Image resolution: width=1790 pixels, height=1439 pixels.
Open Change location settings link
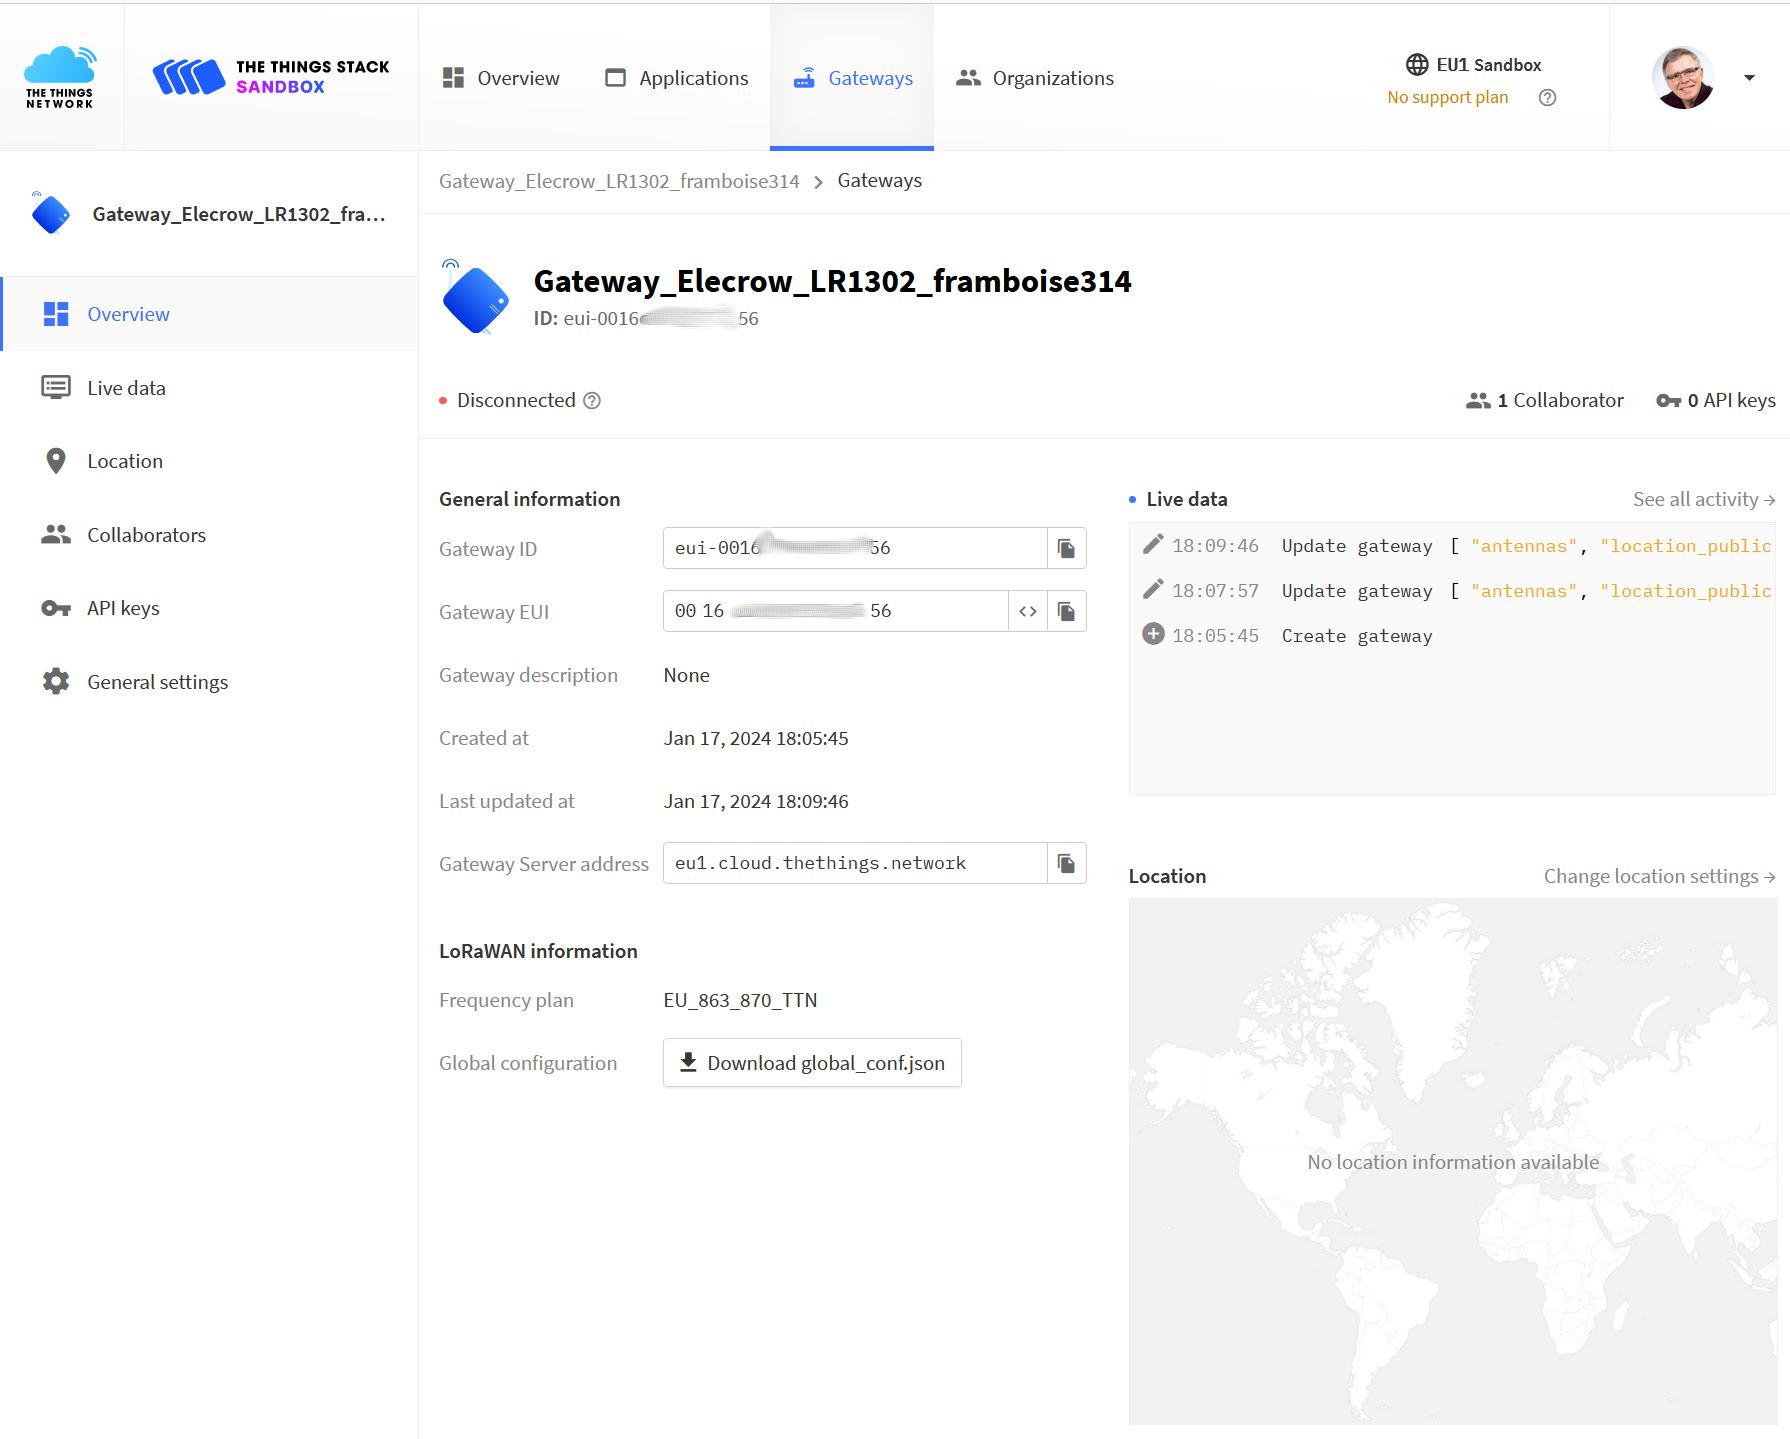tap(1659, 876)
